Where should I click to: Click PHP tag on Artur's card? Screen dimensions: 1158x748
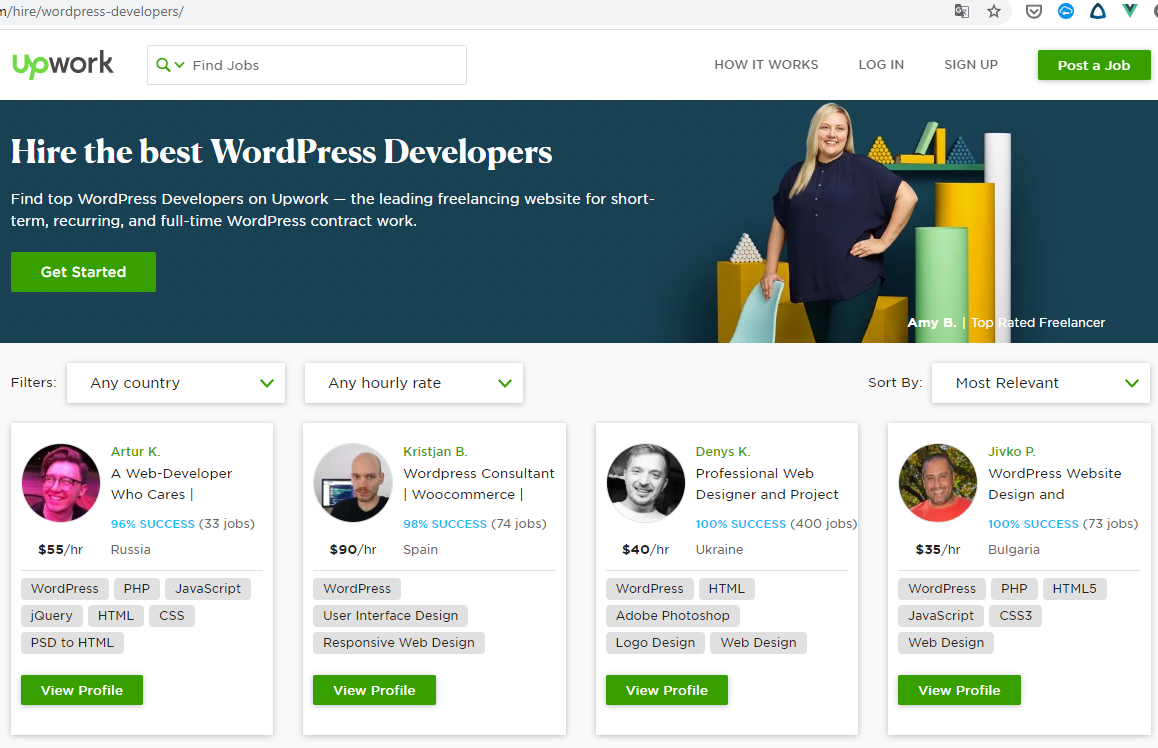click(x=137, y=589)
